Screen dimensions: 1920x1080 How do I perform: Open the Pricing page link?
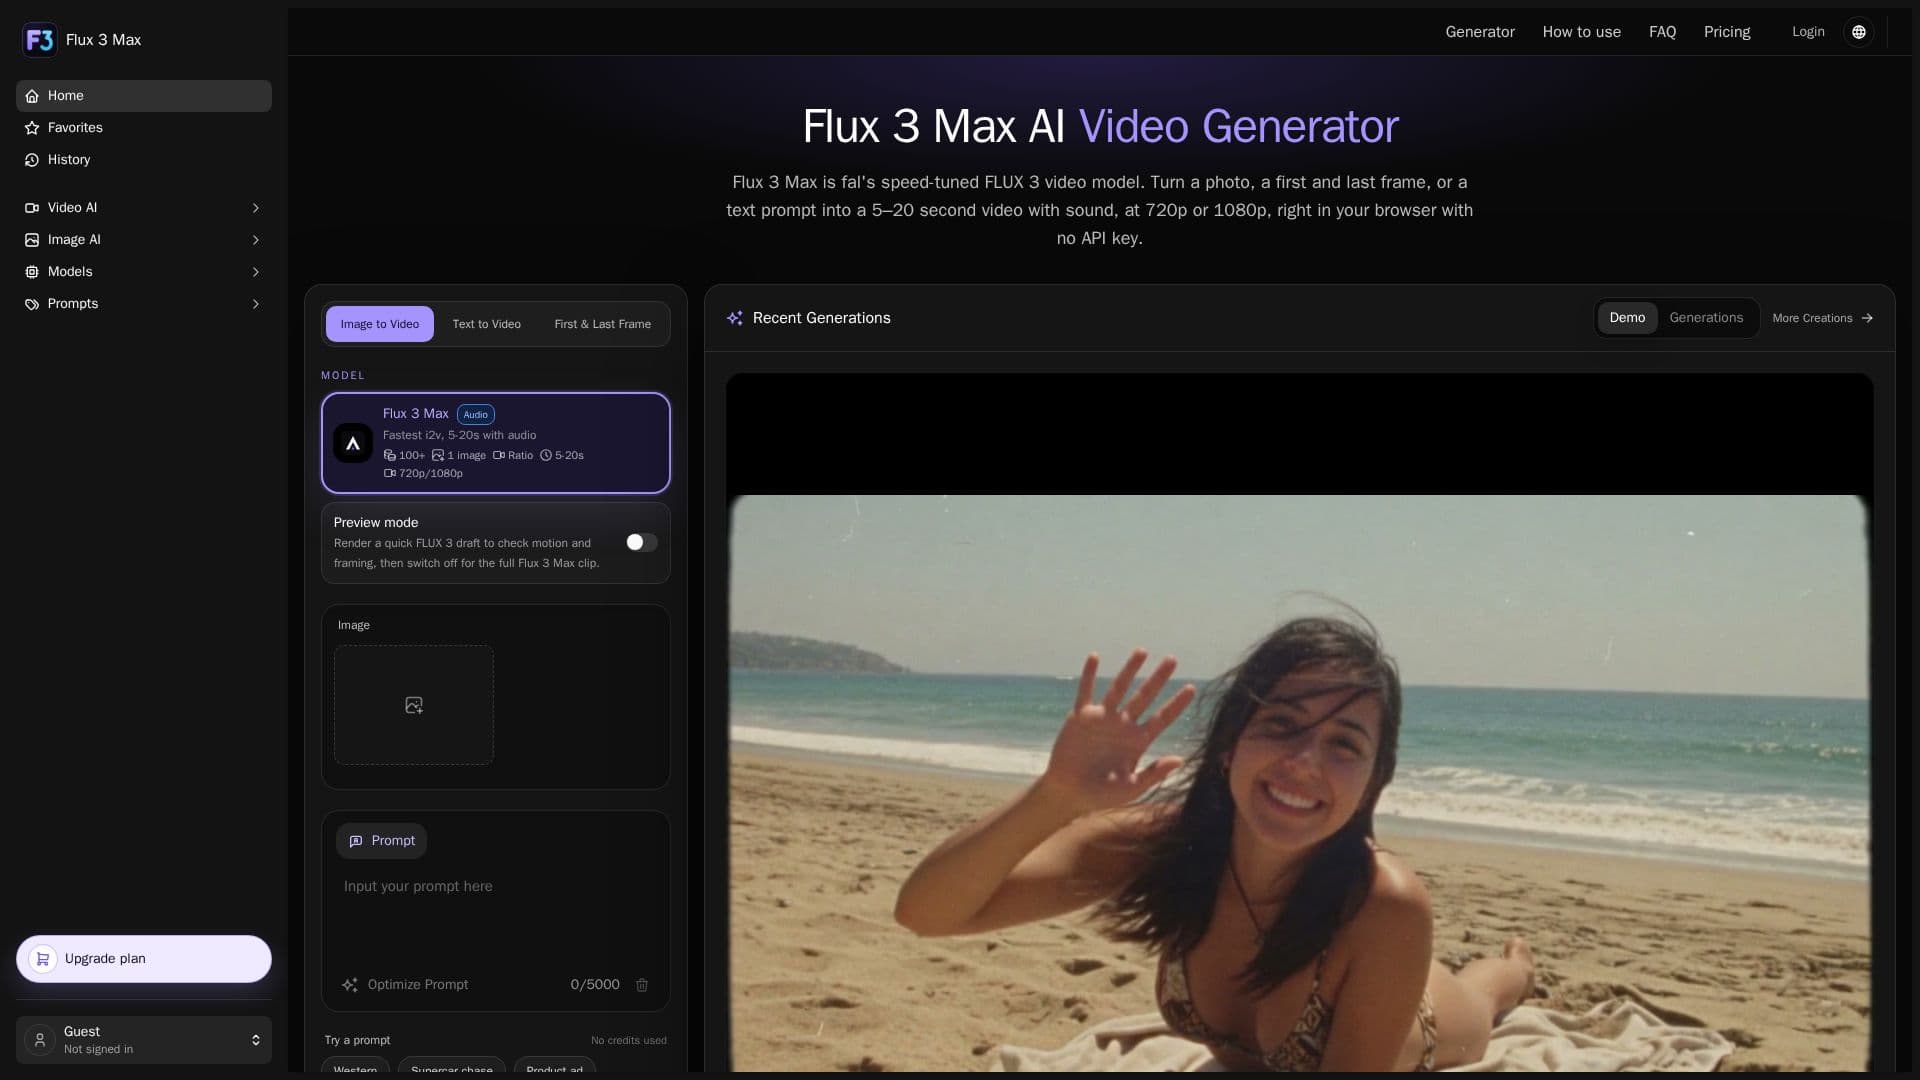point(1727,32)
